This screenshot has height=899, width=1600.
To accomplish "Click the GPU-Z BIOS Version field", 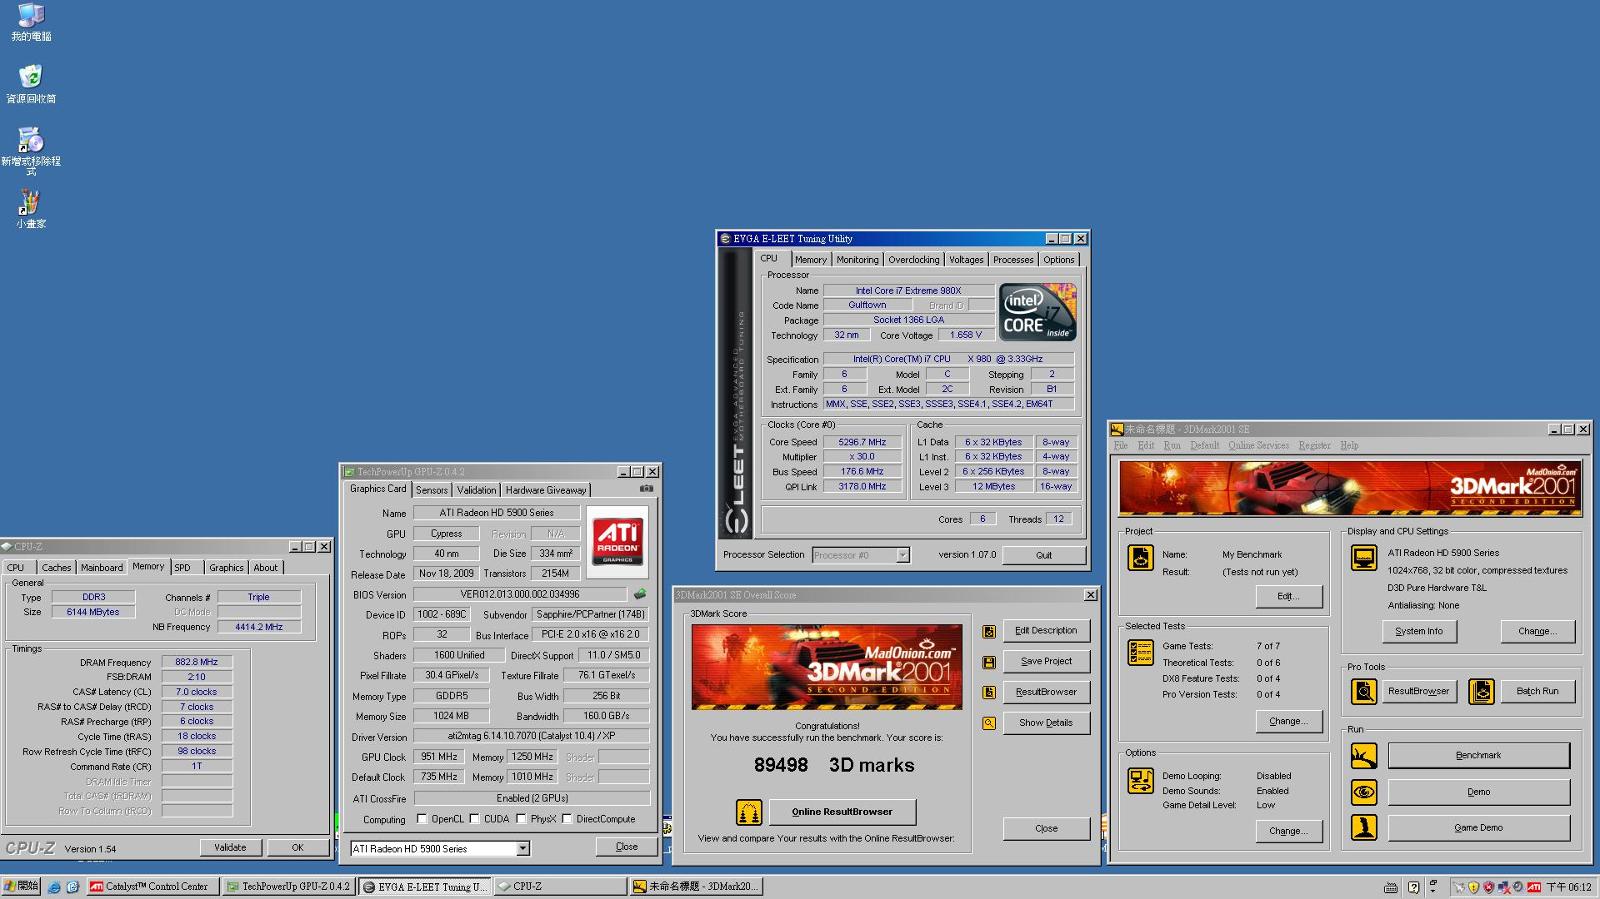I will pos(520,594).
